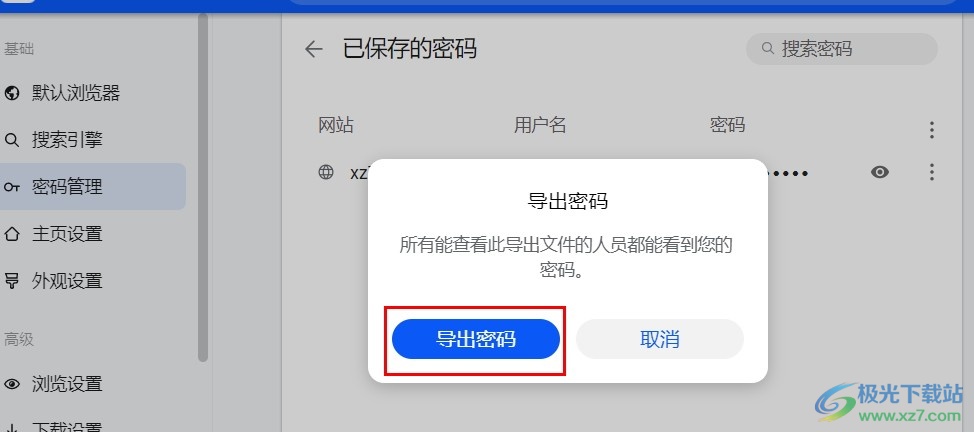Screen dimensions: 974x432
Task: Click the sidebar vertical scrollbar
Action: [x=203, y=186]
